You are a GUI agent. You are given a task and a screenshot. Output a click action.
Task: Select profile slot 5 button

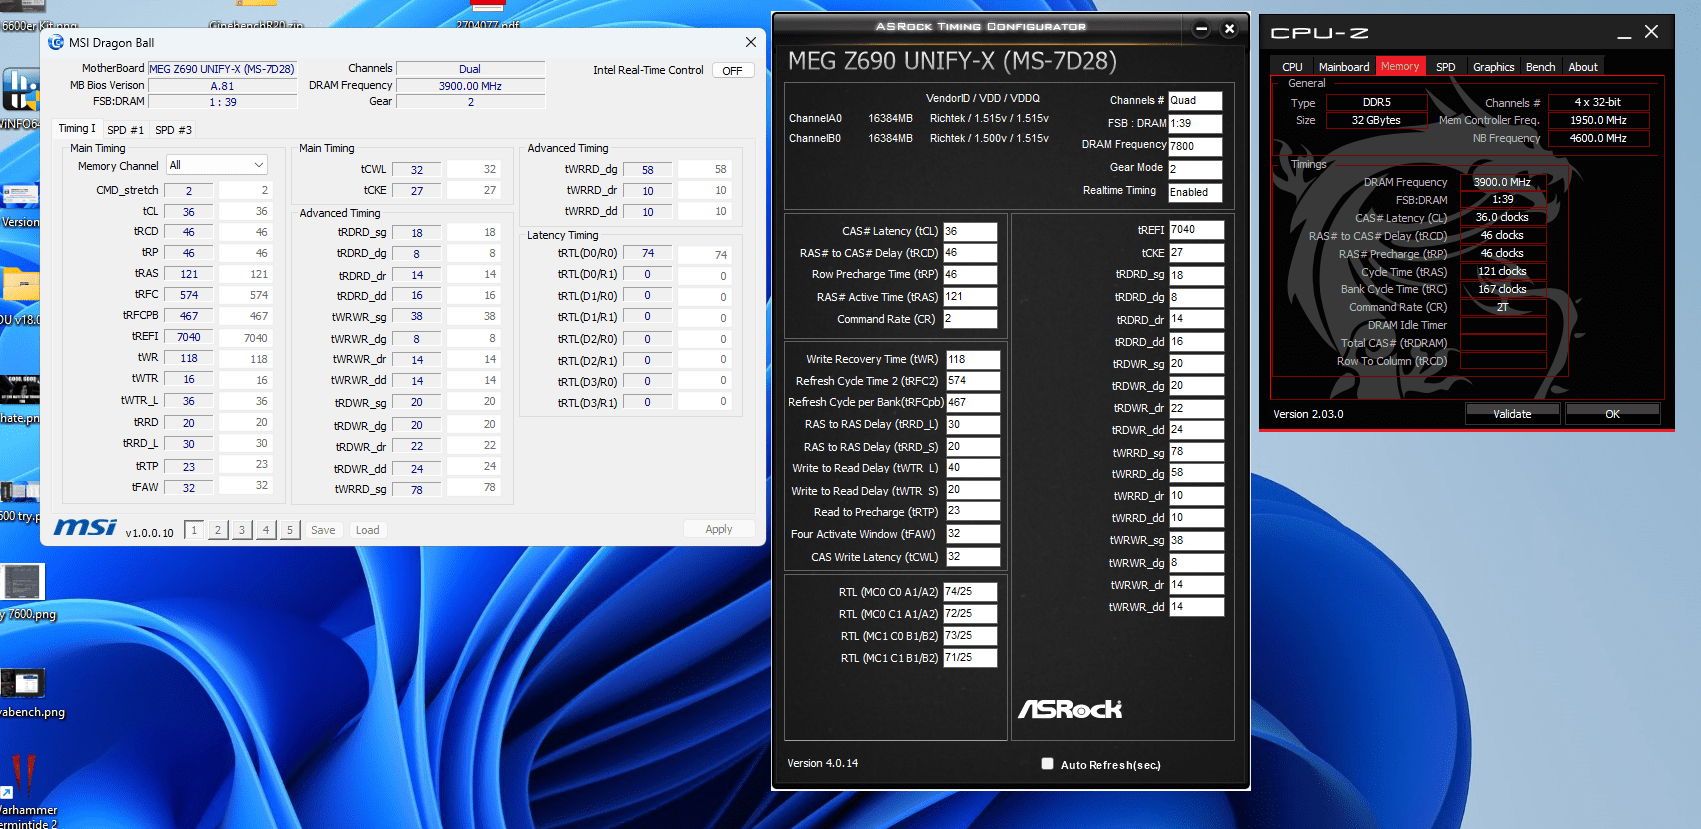tap(290, 530)
